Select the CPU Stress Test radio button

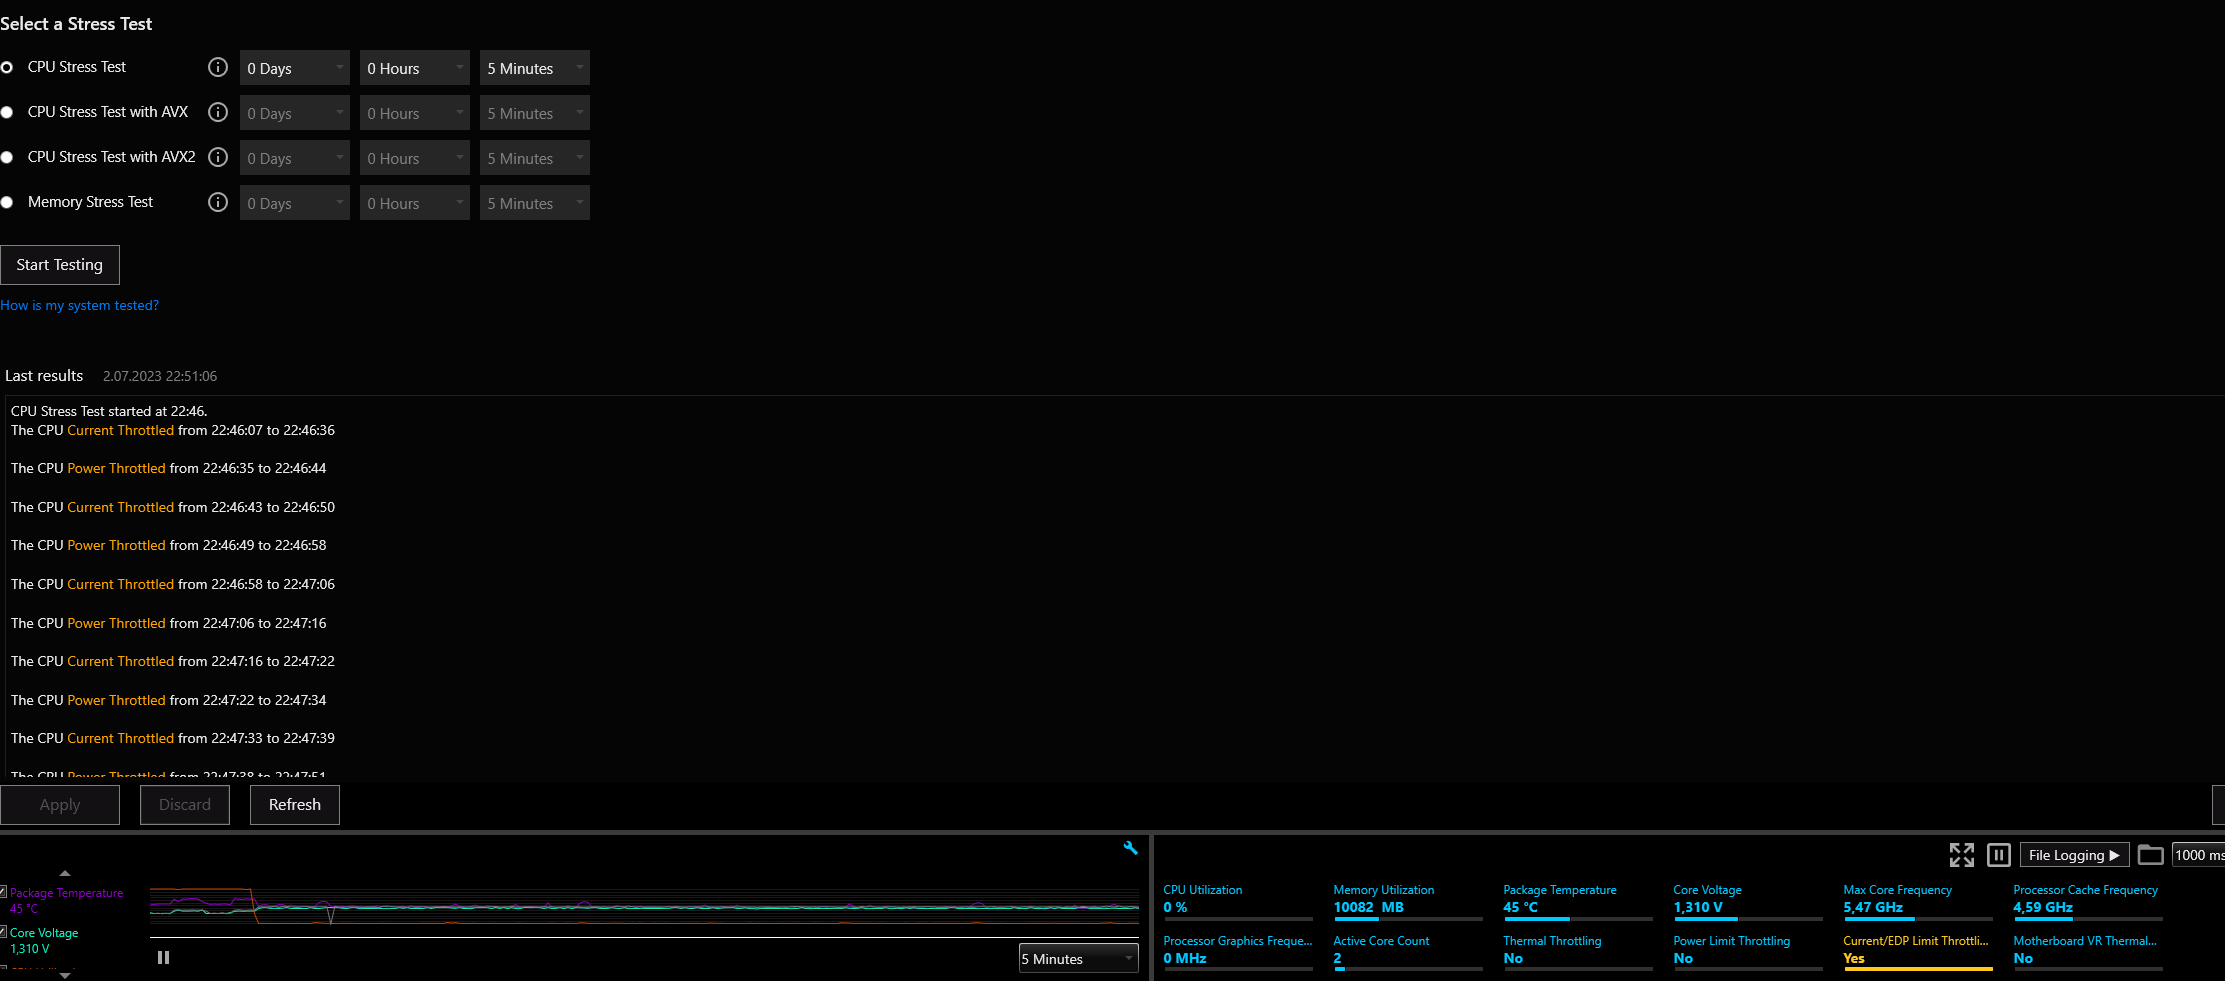[x=7, y=67]
